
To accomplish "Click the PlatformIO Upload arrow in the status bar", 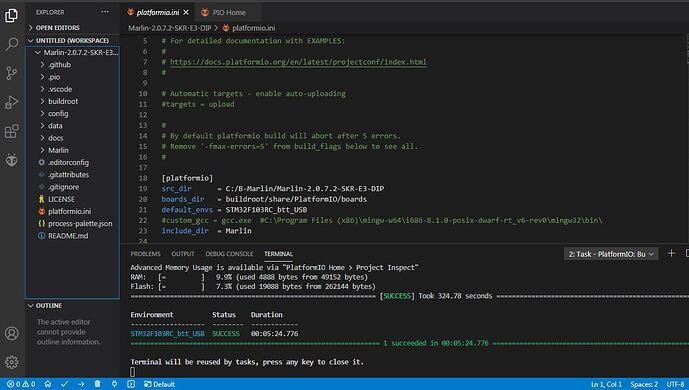I will [81, 384].
